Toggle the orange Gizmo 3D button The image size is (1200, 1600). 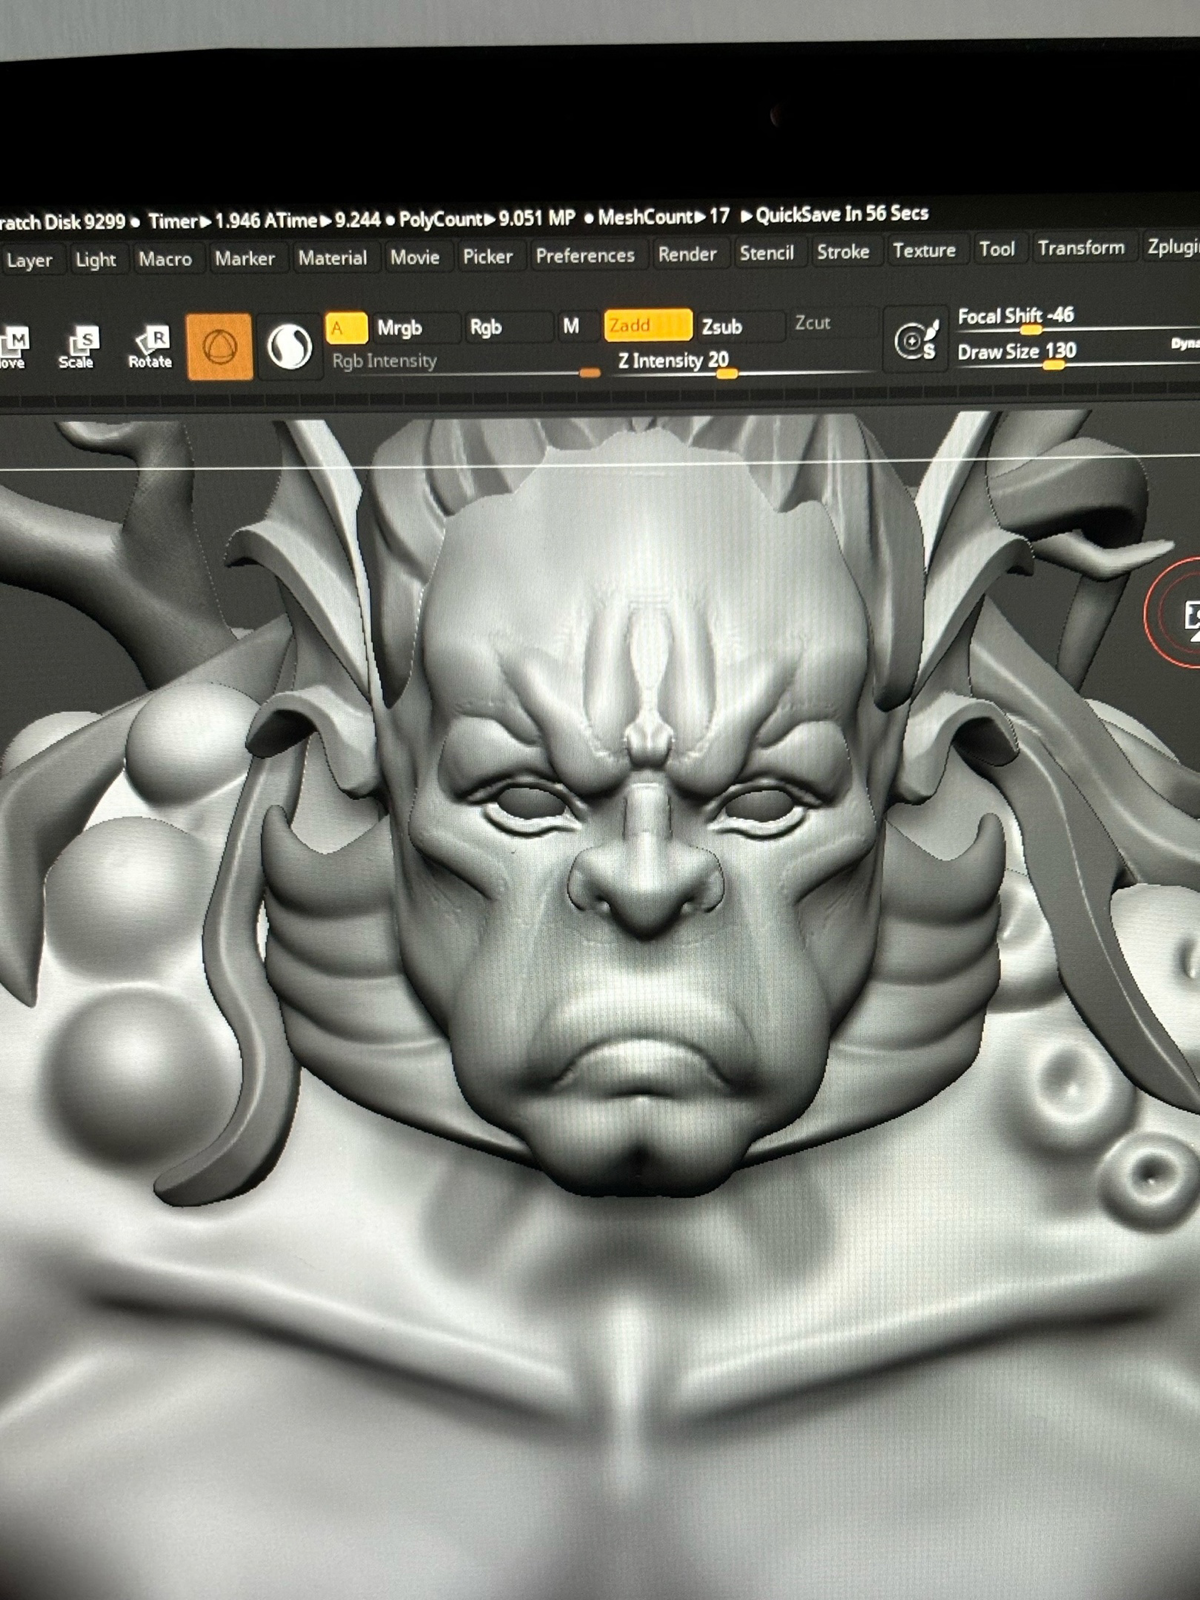(x=219, y=346)
